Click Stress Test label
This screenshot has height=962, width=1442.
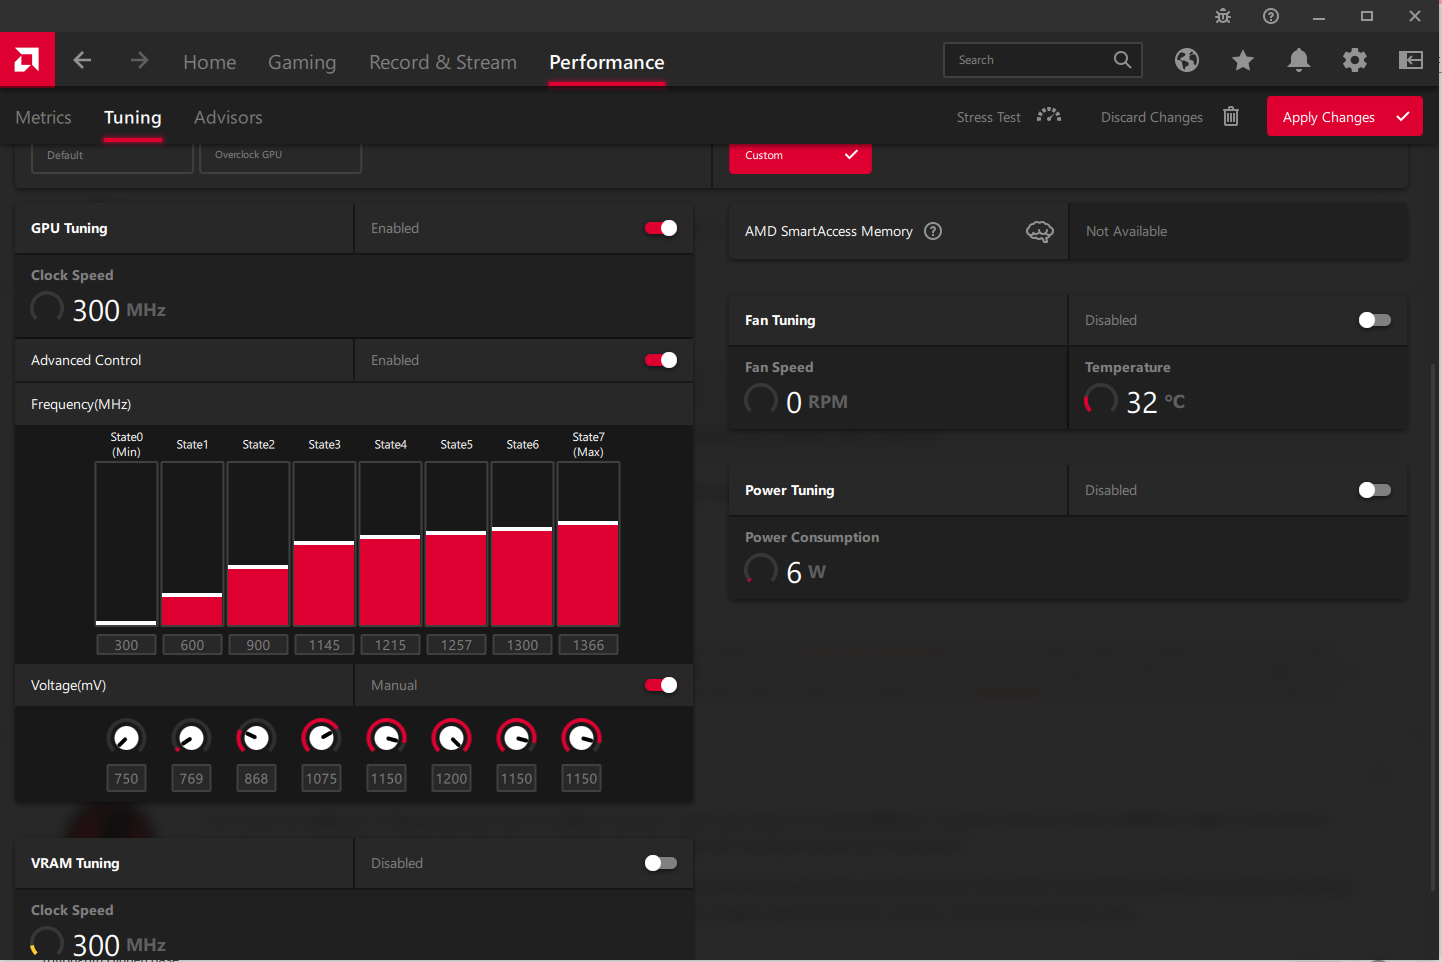coord(989,117)
